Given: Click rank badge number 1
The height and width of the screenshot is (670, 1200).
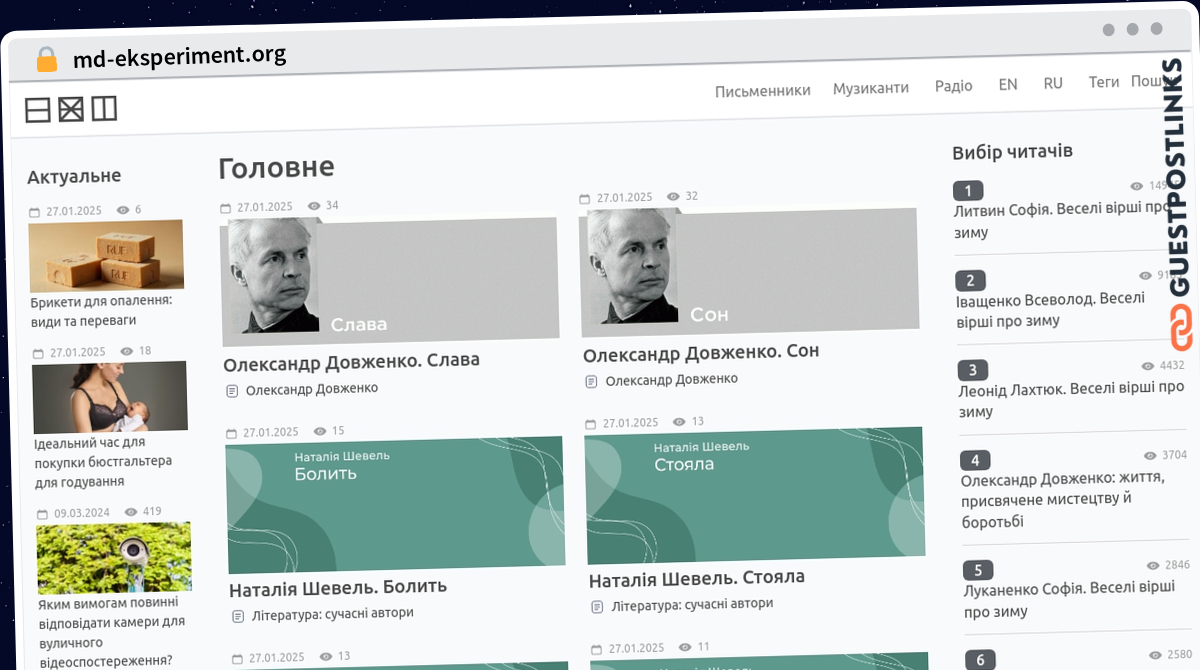Looking at the screenshot, I should tap(968, 190).
